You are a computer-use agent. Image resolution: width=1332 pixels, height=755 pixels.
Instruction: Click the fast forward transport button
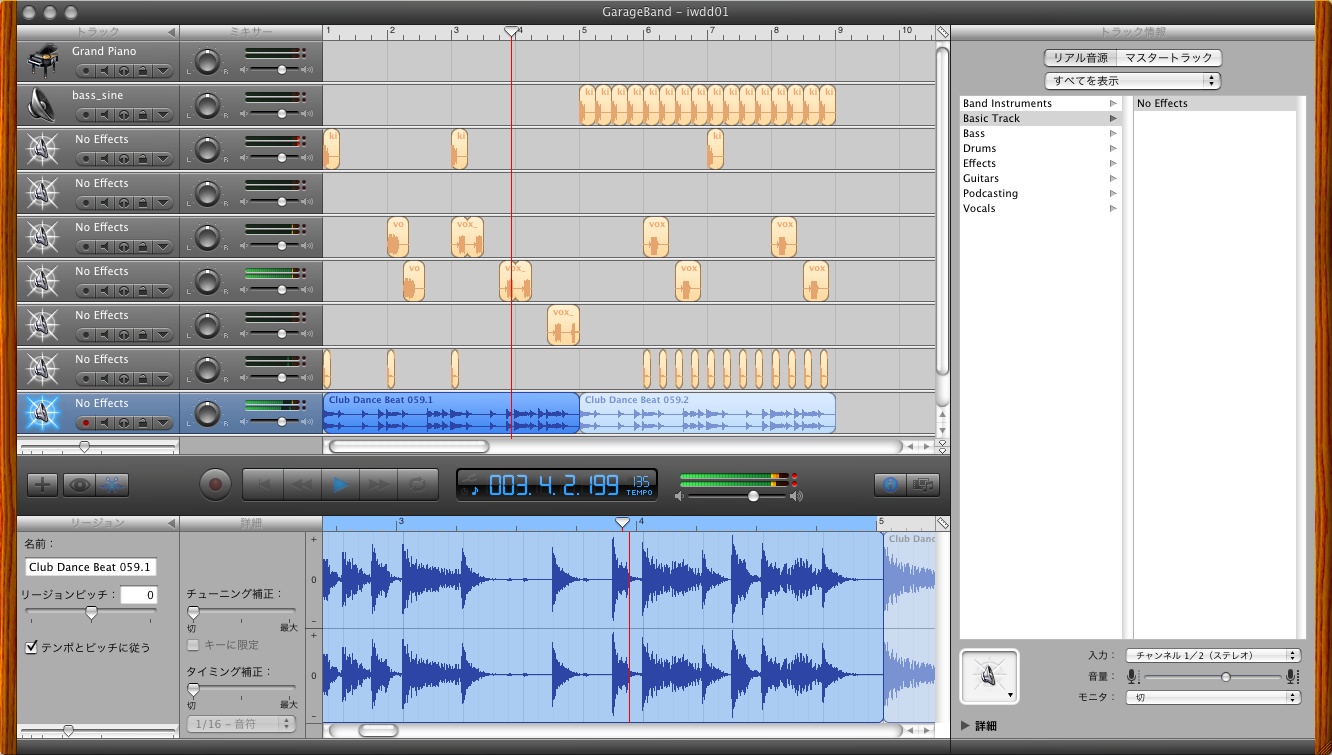(x=379, y=485)
